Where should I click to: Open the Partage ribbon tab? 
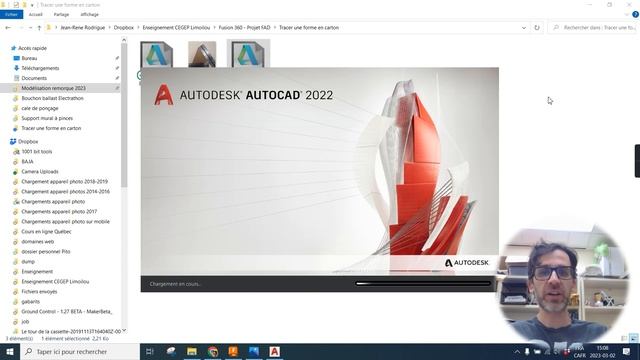click(x=61, y=14)
